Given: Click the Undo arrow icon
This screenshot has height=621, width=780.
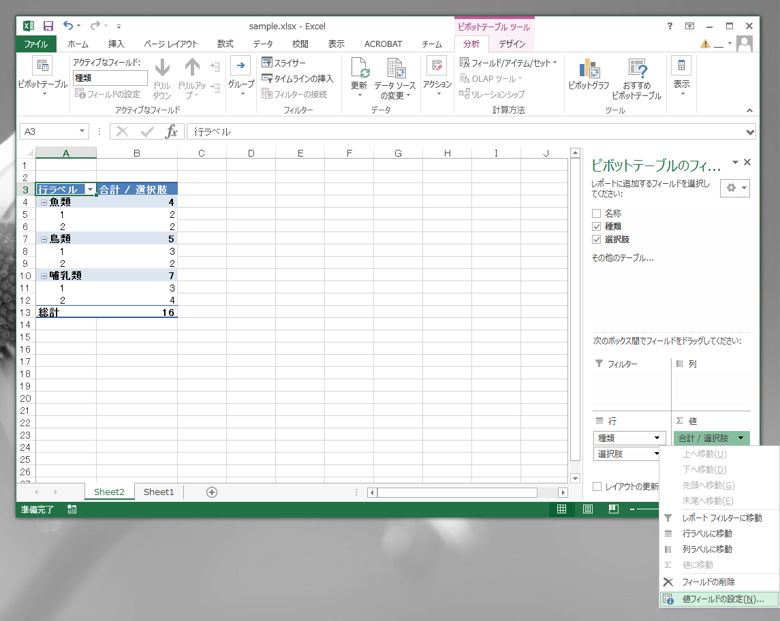Looking at the screenshot, I should 68,25.
